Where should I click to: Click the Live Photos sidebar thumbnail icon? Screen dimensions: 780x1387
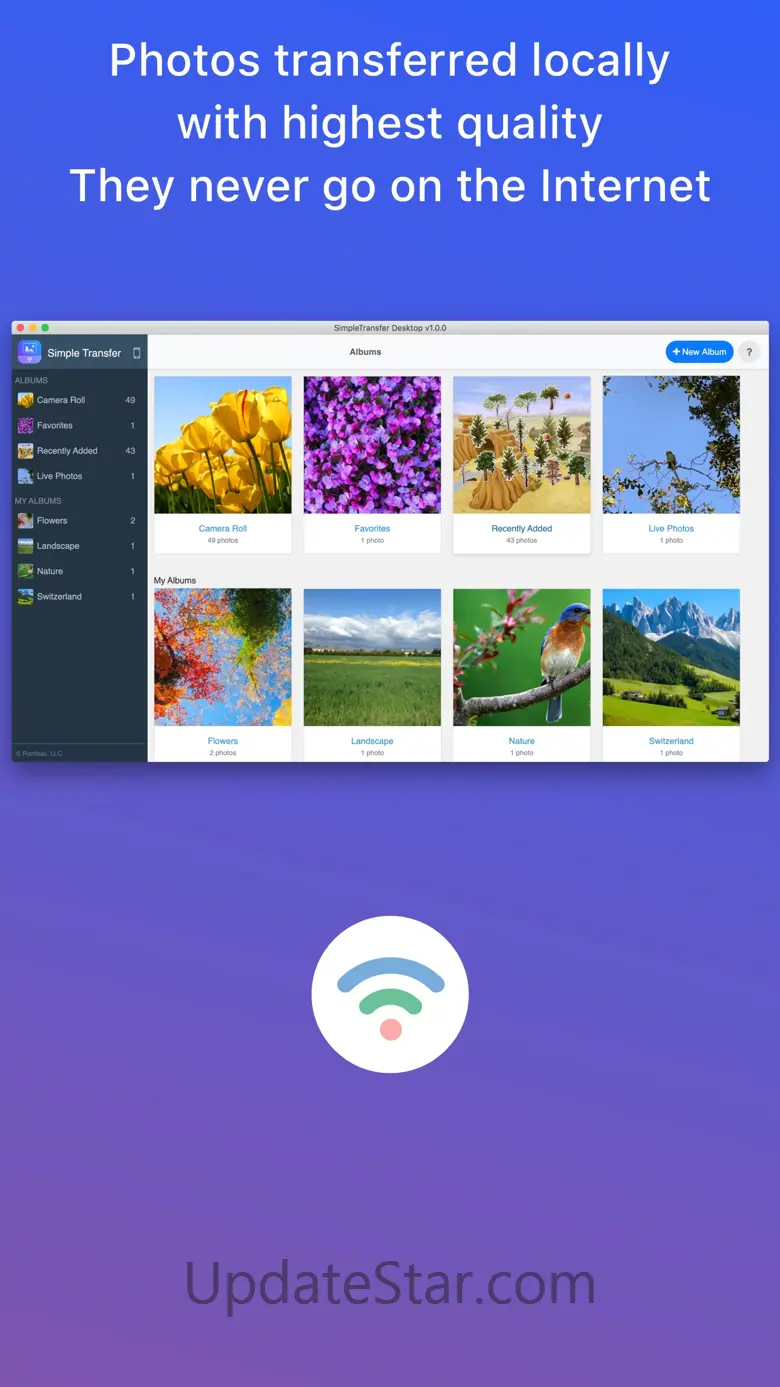coord(25,476)
